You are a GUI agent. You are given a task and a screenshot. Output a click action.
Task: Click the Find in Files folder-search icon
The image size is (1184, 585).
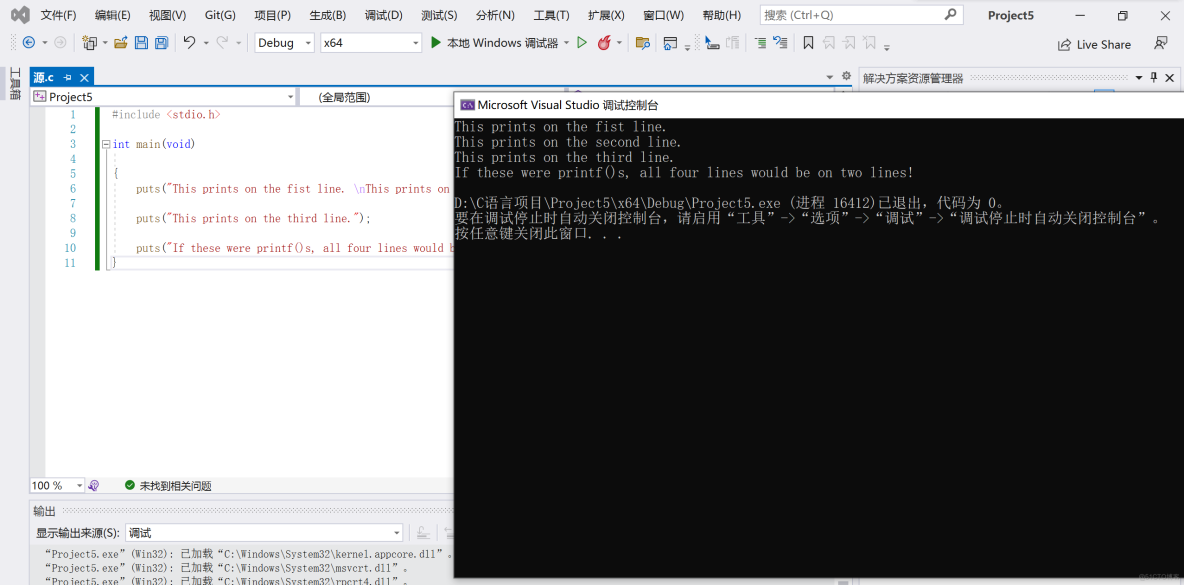[x=643, y=43]
